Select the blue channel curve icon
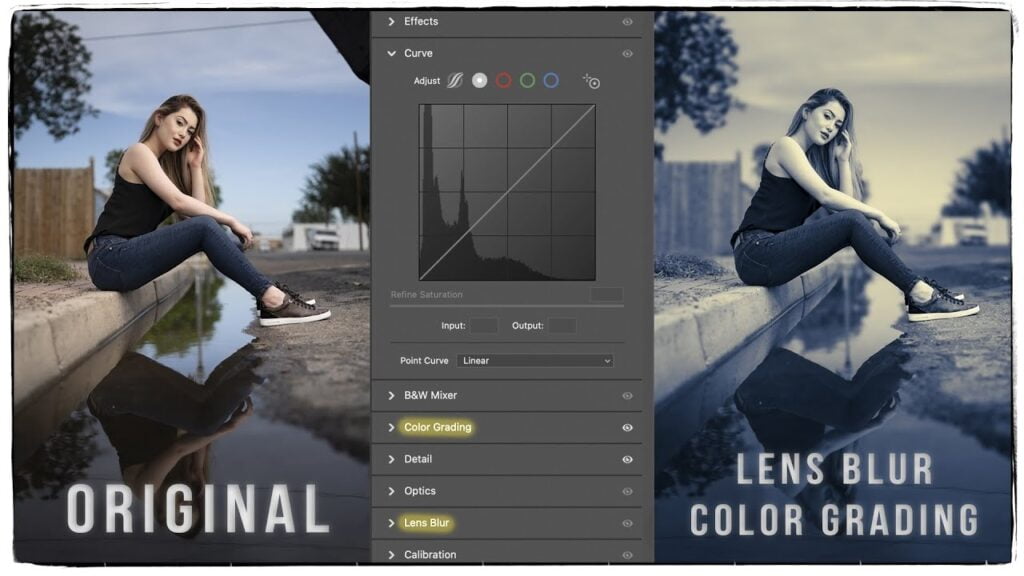Viewport: 1024px width, 576px height. [549, 81]
